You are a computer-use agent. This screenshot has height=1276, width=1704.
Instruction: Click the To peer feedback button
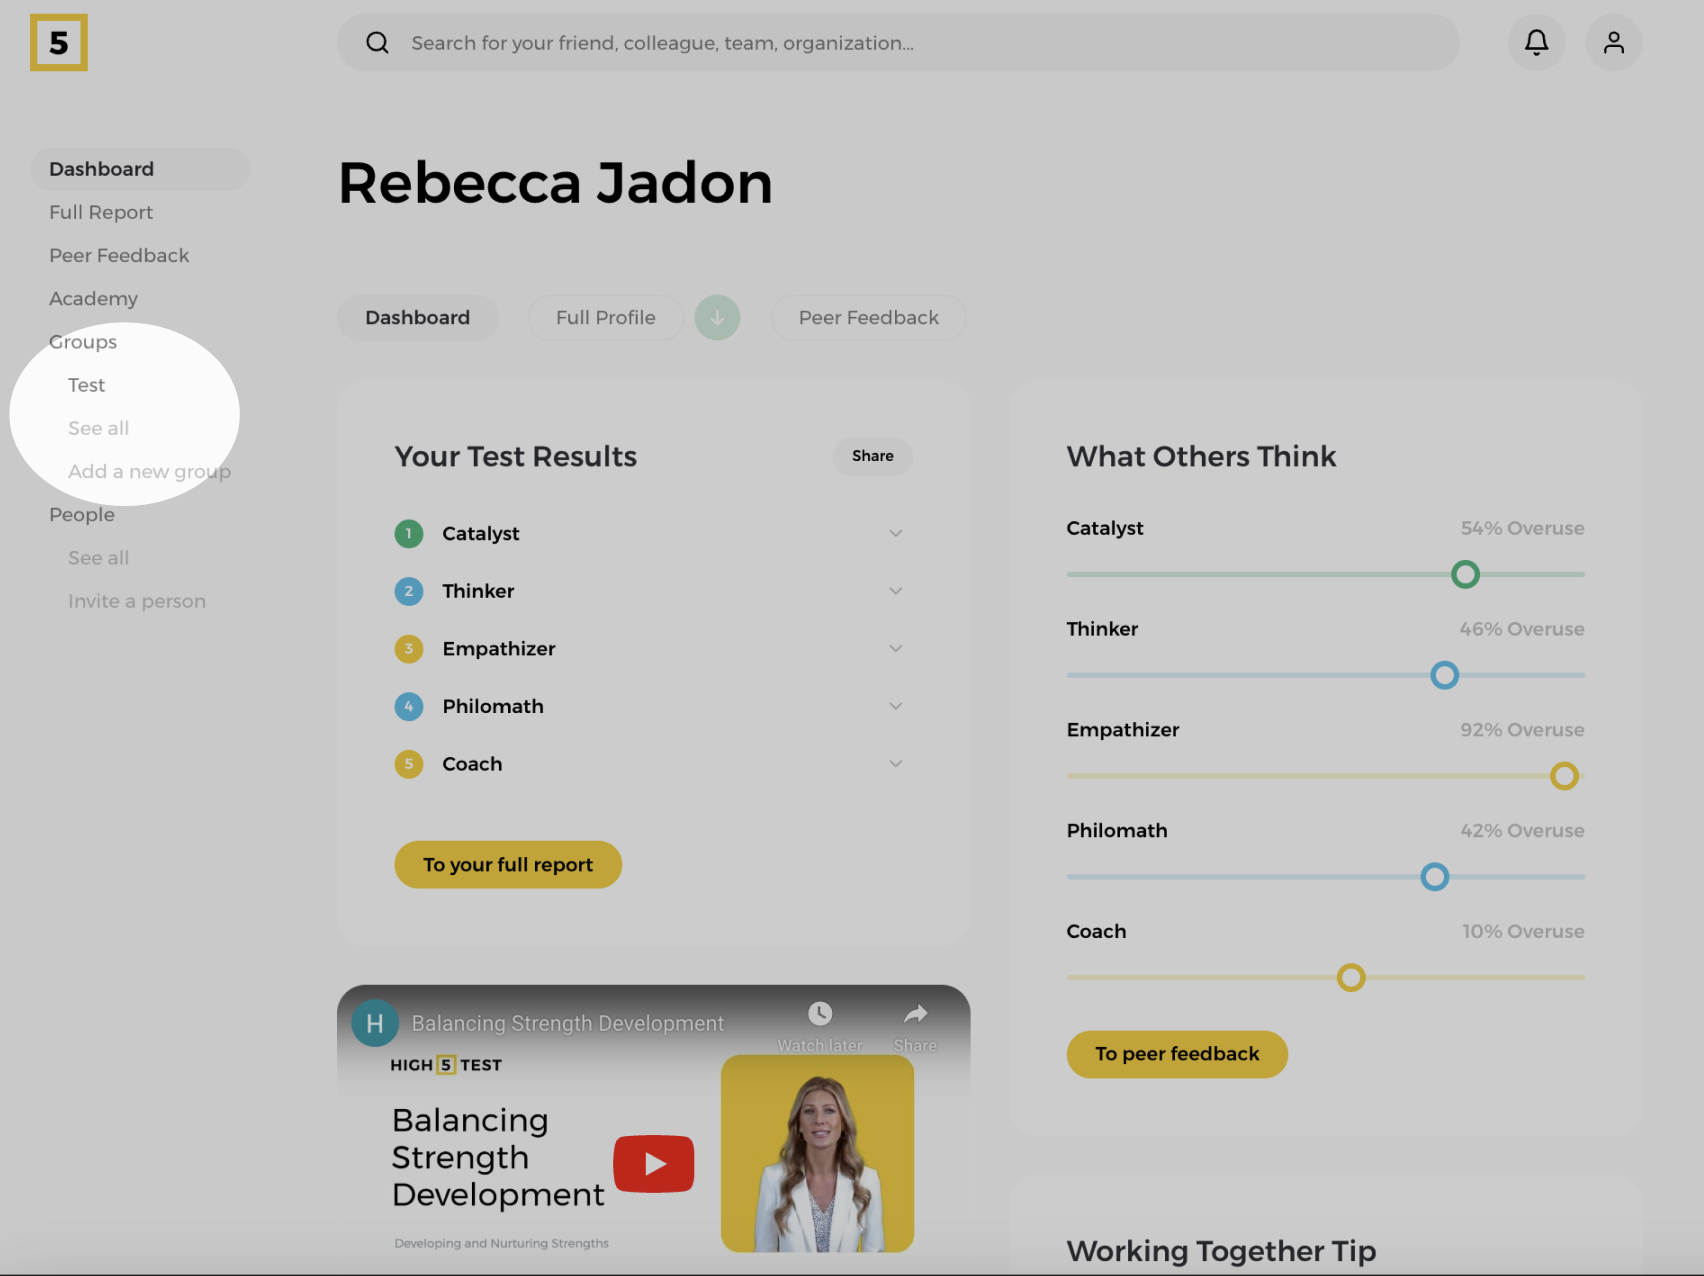(1177, 1054)
